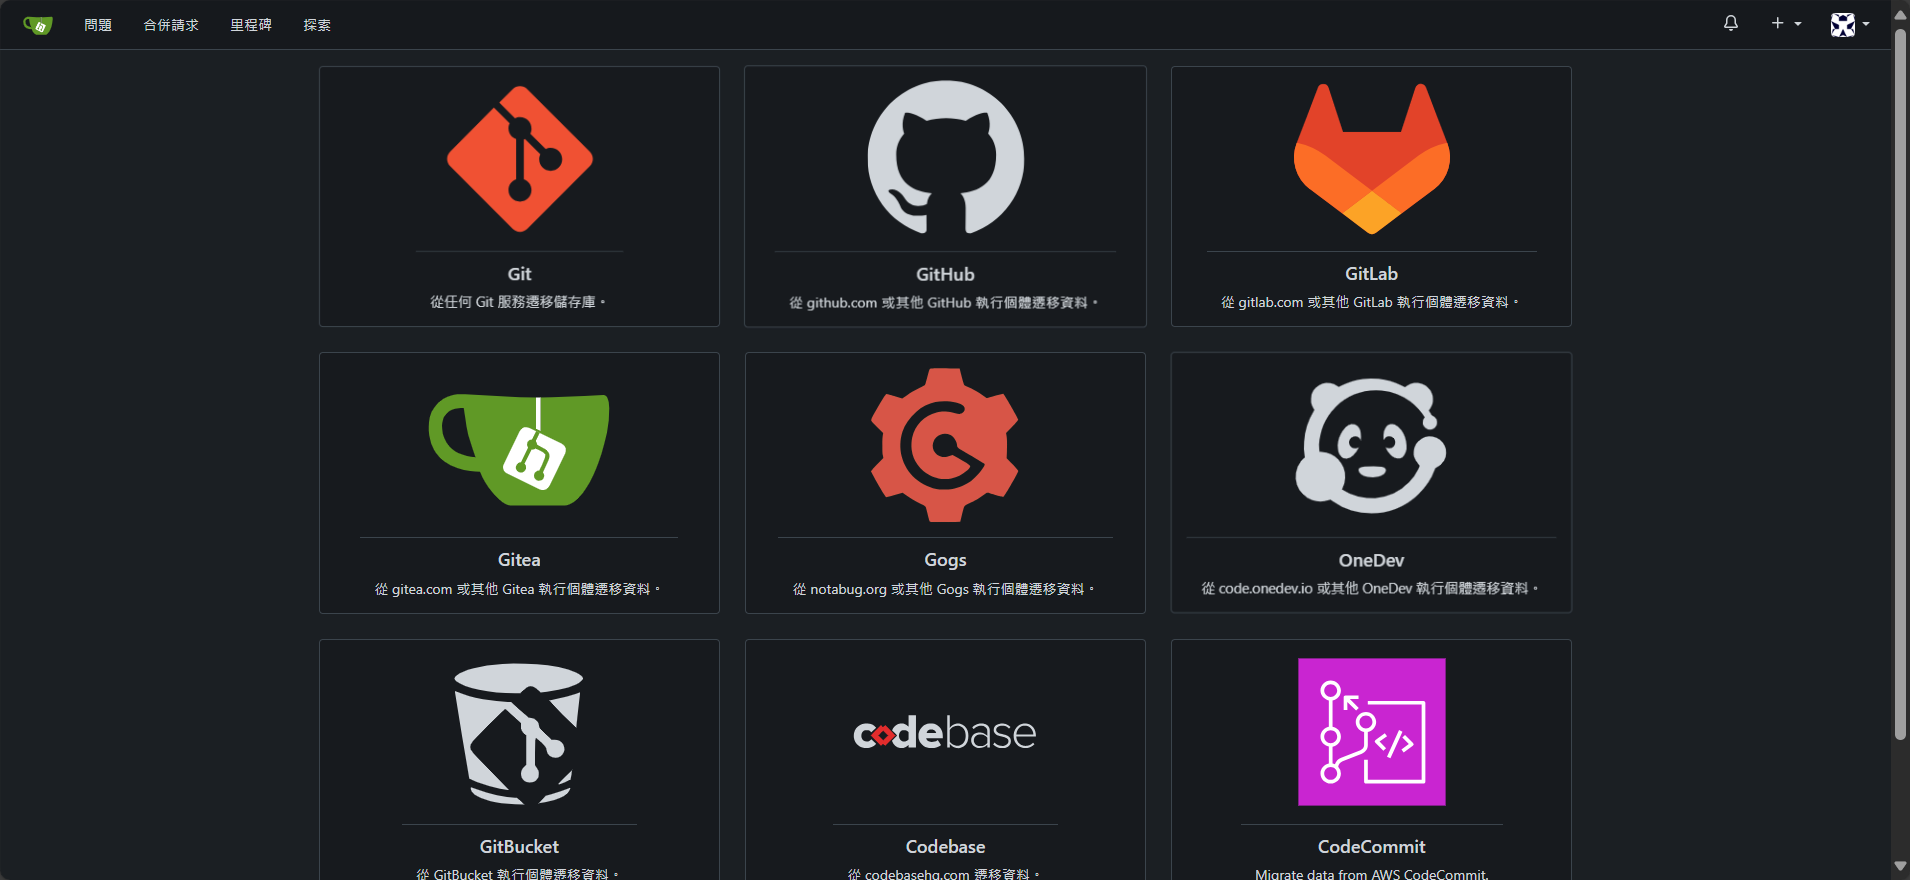The width and height of the screenshot is (1910, 880).
Task: Select the GitLab migration title
Action: [x=1371, y=274]
